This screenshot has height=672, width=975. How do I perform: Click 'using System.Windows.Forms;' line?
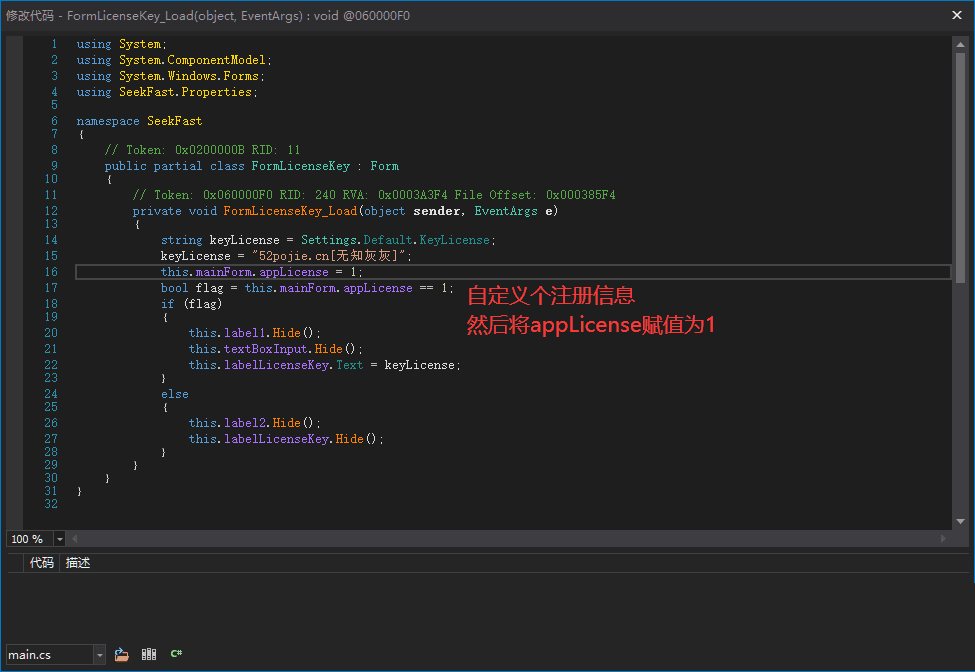pos(170,76)
